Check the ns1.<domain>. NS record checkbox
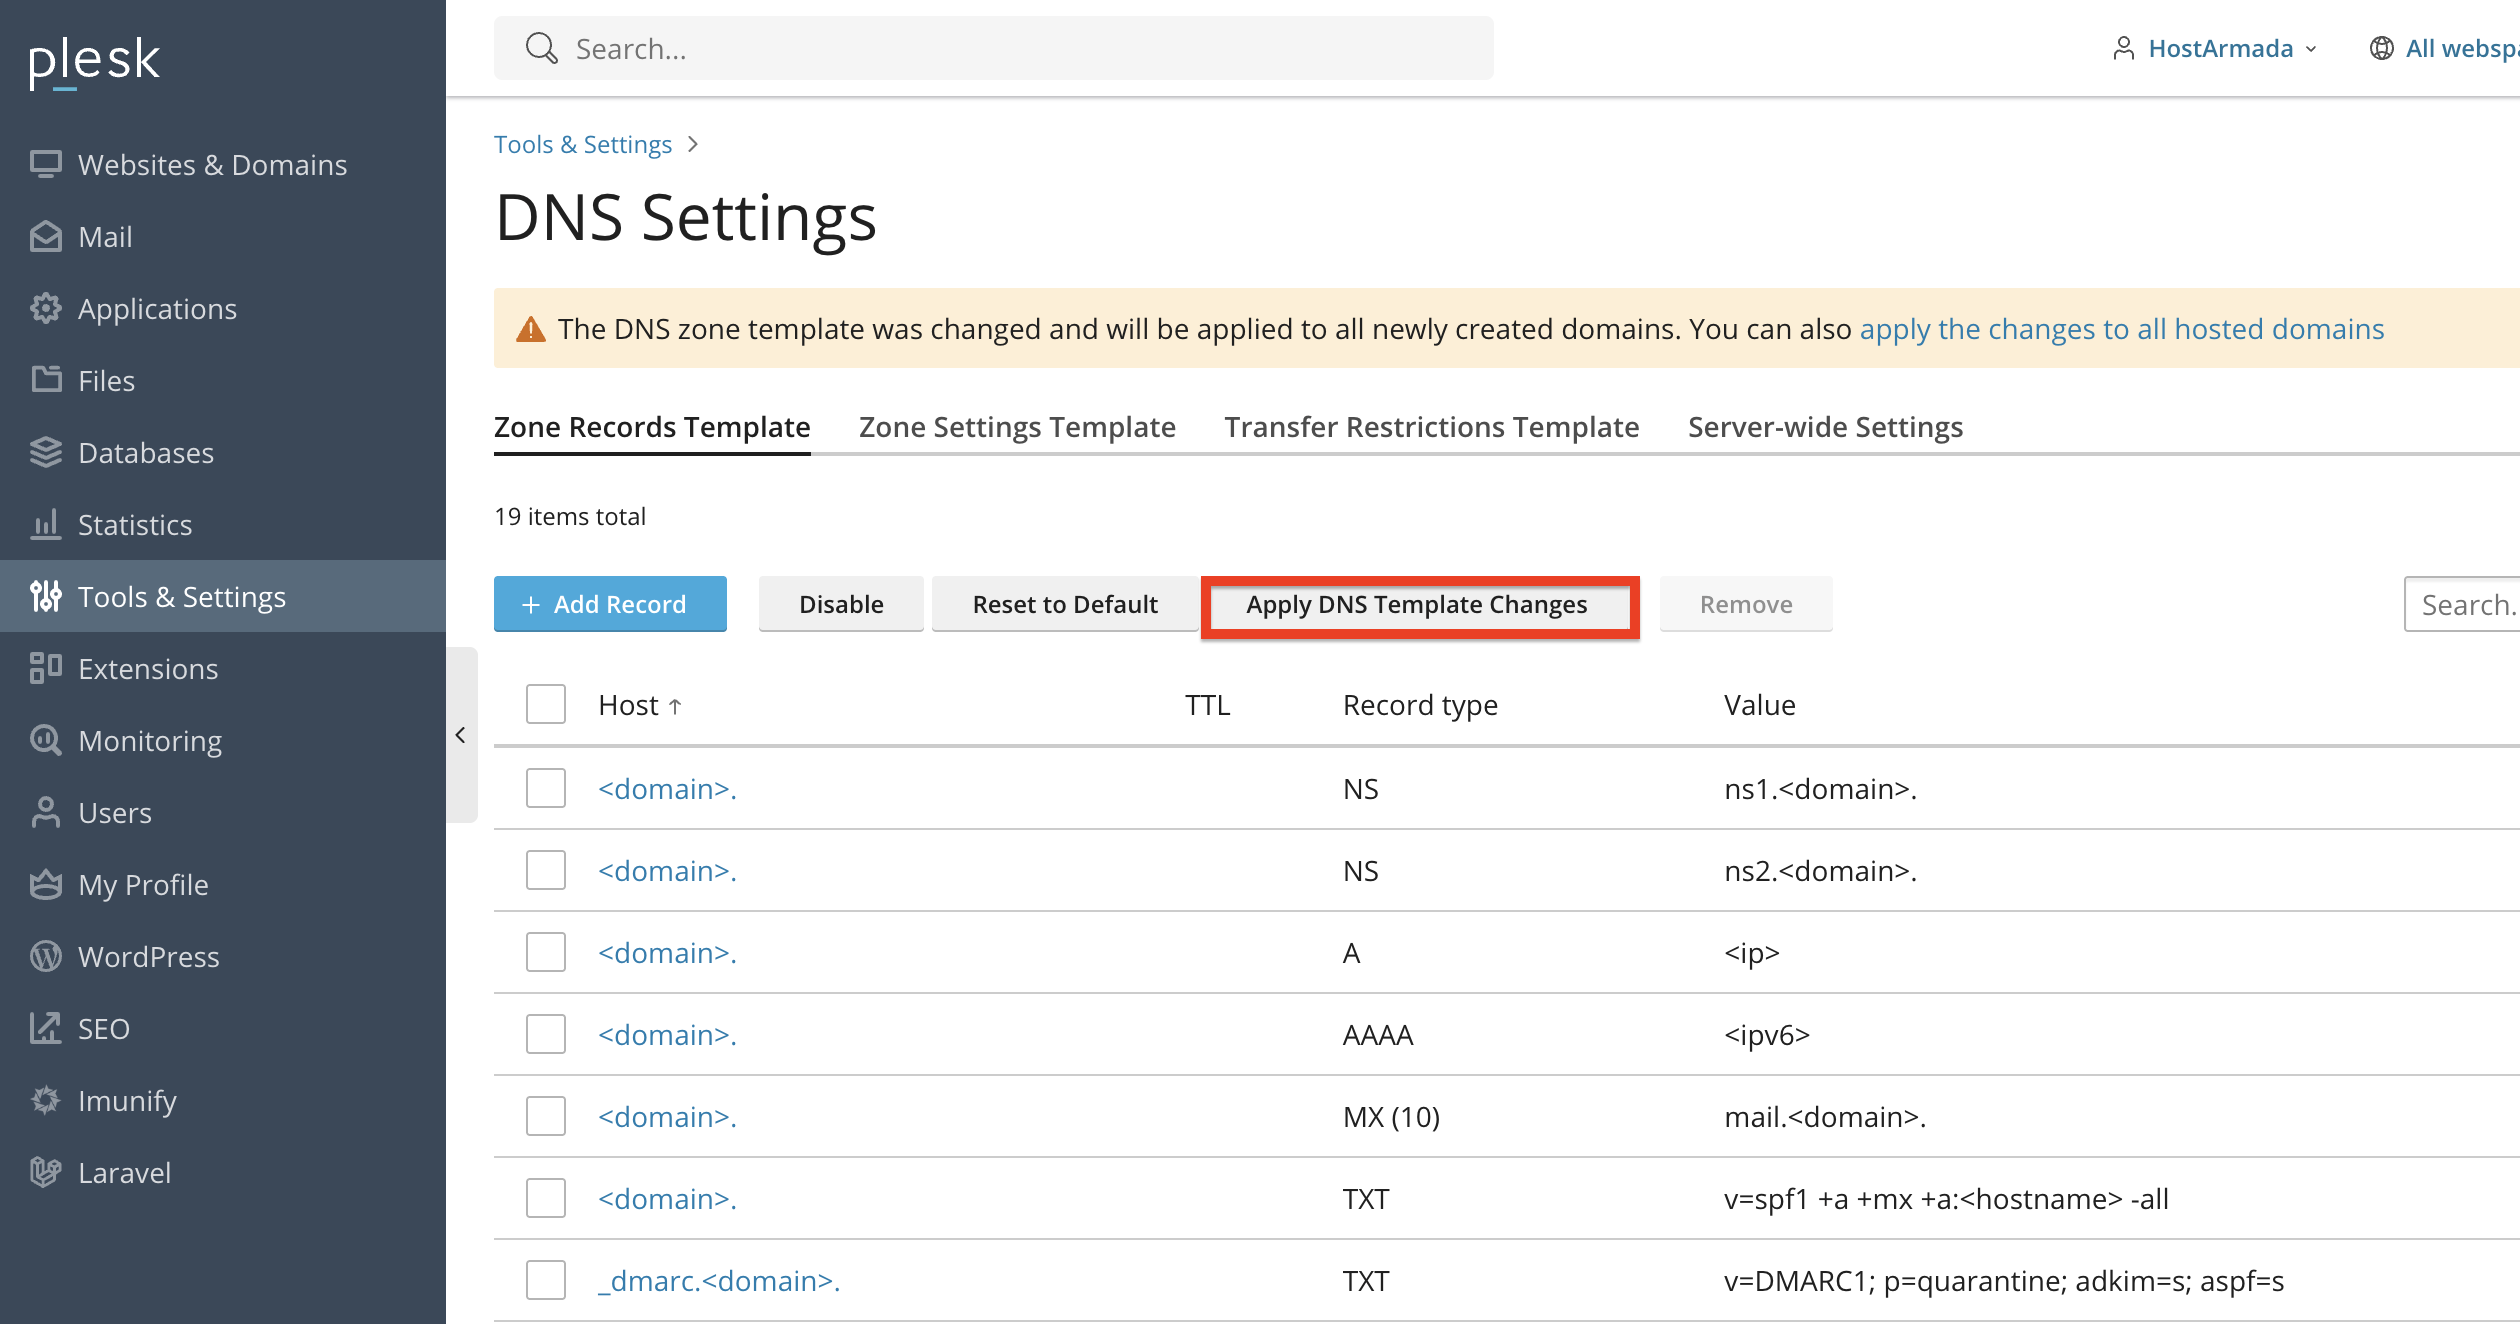2520x1324 pixels. [546, 789]
